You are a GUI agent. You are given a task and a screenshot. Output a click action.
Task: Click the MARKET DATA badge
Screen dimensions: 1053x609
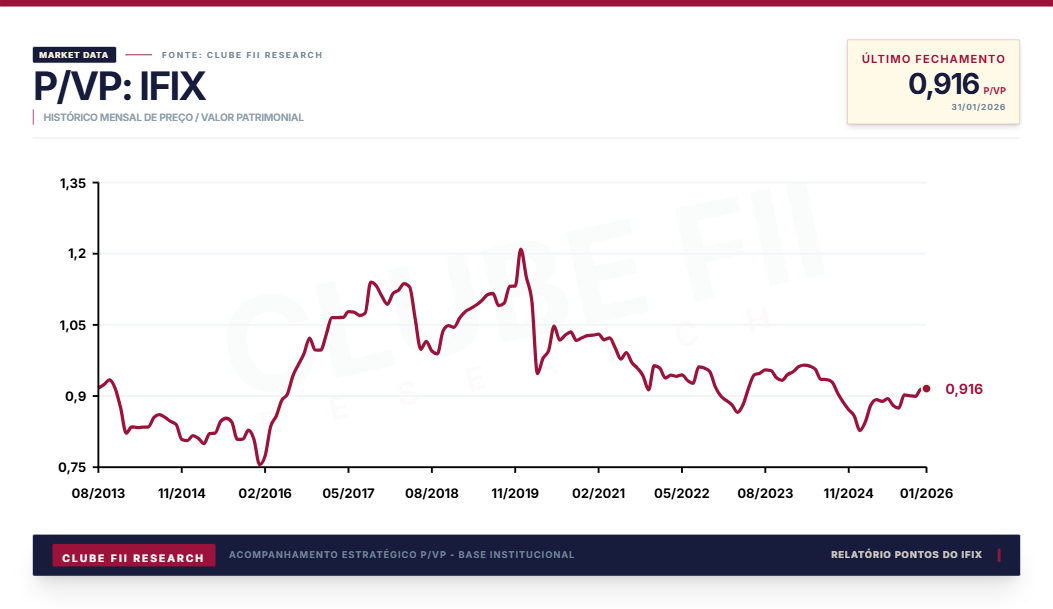75,55
